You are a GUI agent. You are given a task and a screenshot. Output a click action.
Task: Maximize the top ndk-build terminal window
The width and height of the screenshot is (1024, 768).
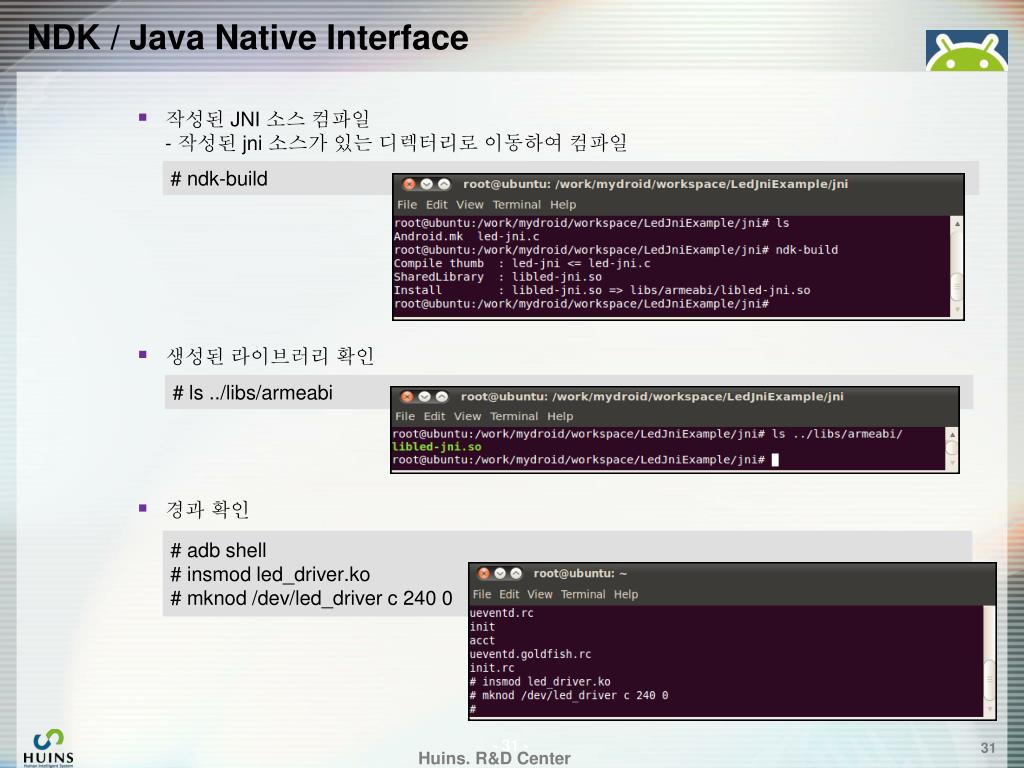tap(443, 184)
